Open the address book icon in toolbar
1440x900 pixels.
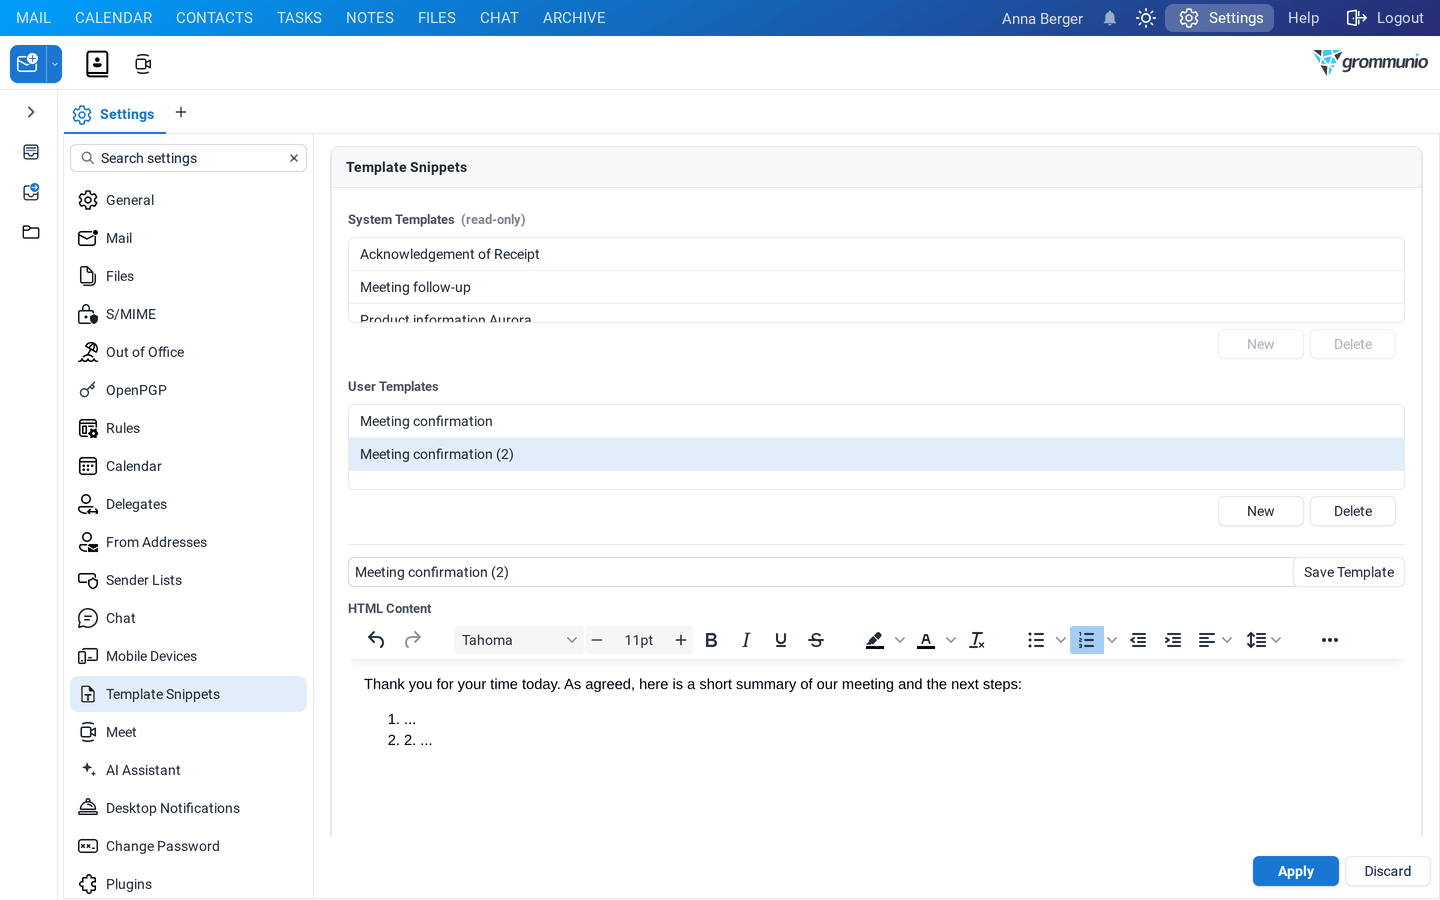(x=97, y=64)
